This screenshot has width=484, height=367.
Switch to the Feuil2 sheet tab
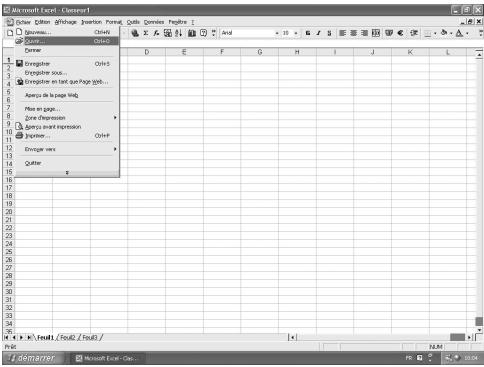click(x=68, y=337)
